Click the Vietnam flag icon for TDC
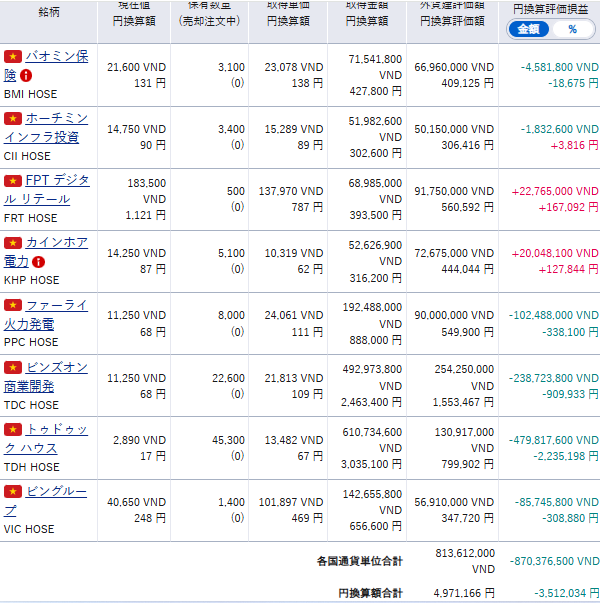This screenshot has width=600, height=603. point(13,367)
